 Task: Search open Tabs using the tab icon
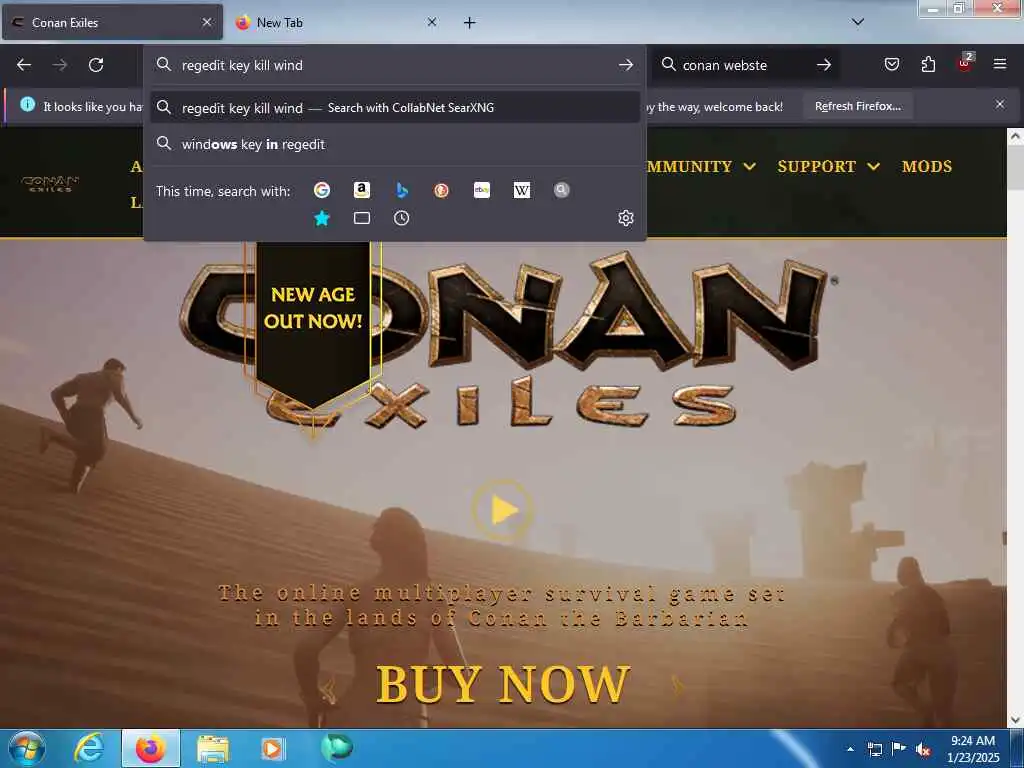coord(362,218)
